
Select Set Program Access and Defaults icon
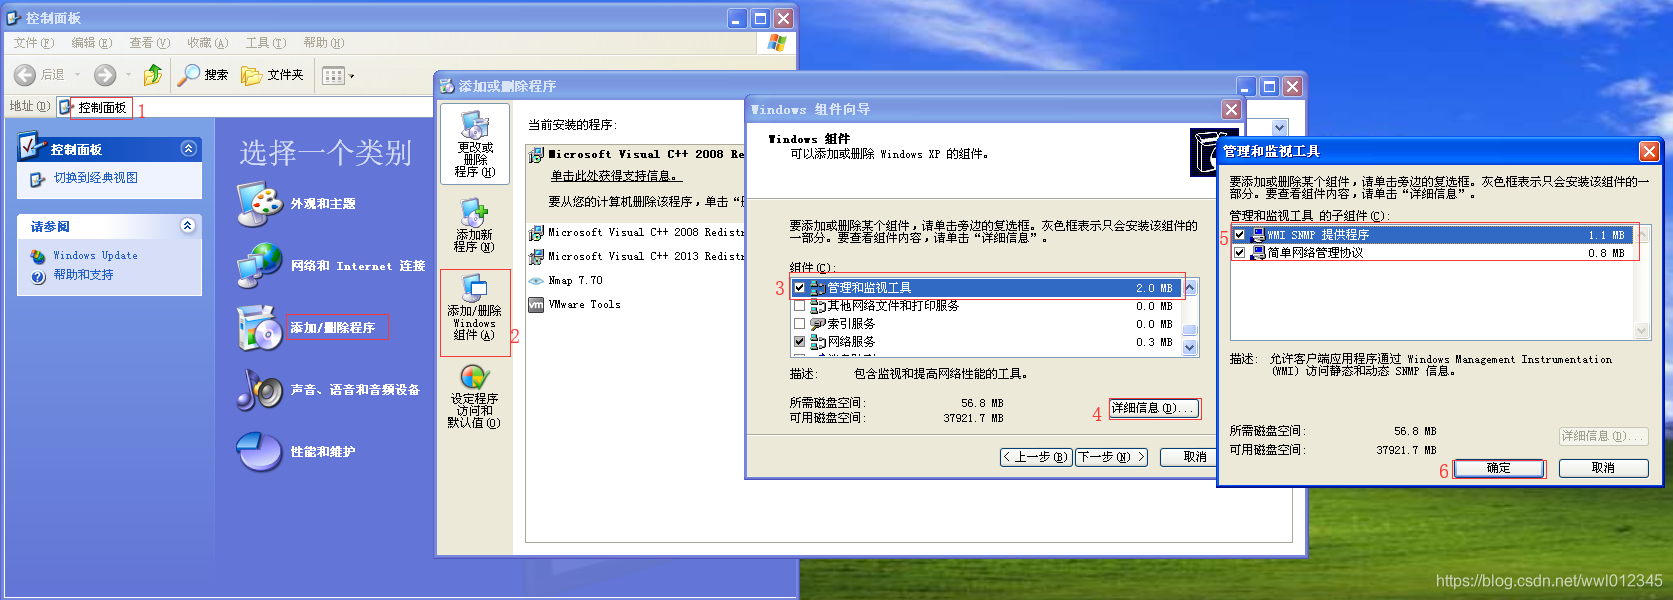tap(475, 377)
